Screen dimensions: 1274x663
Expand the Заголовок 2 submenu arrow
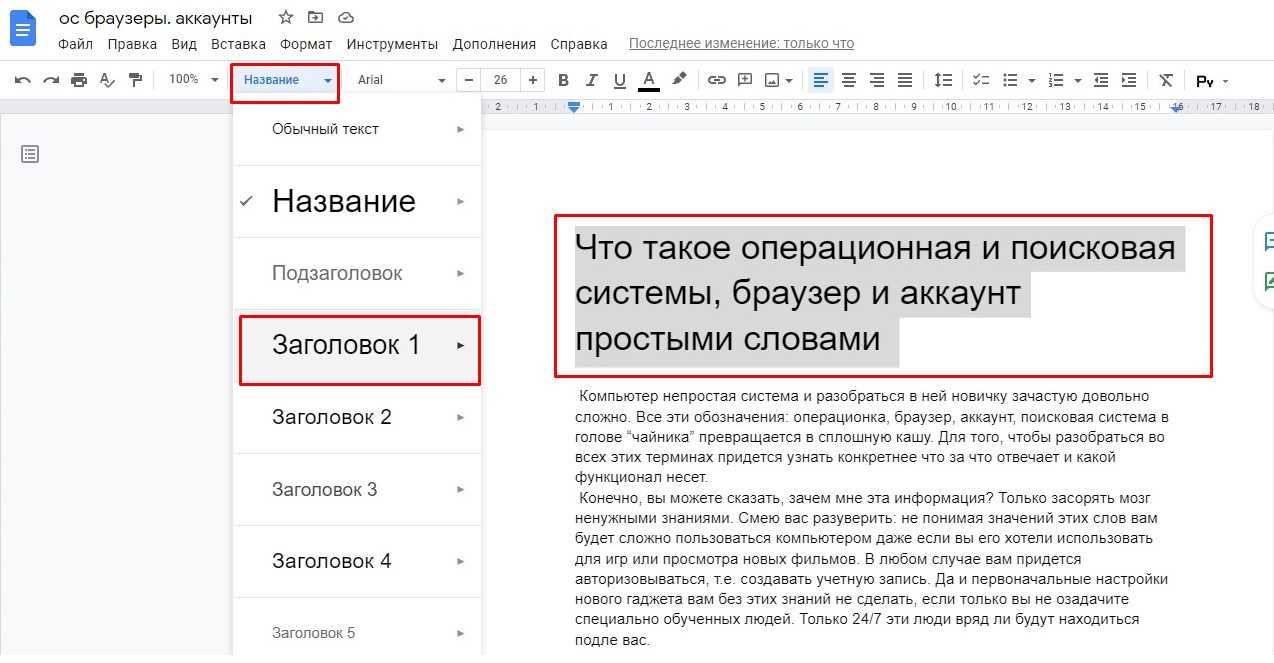[461, 417]
